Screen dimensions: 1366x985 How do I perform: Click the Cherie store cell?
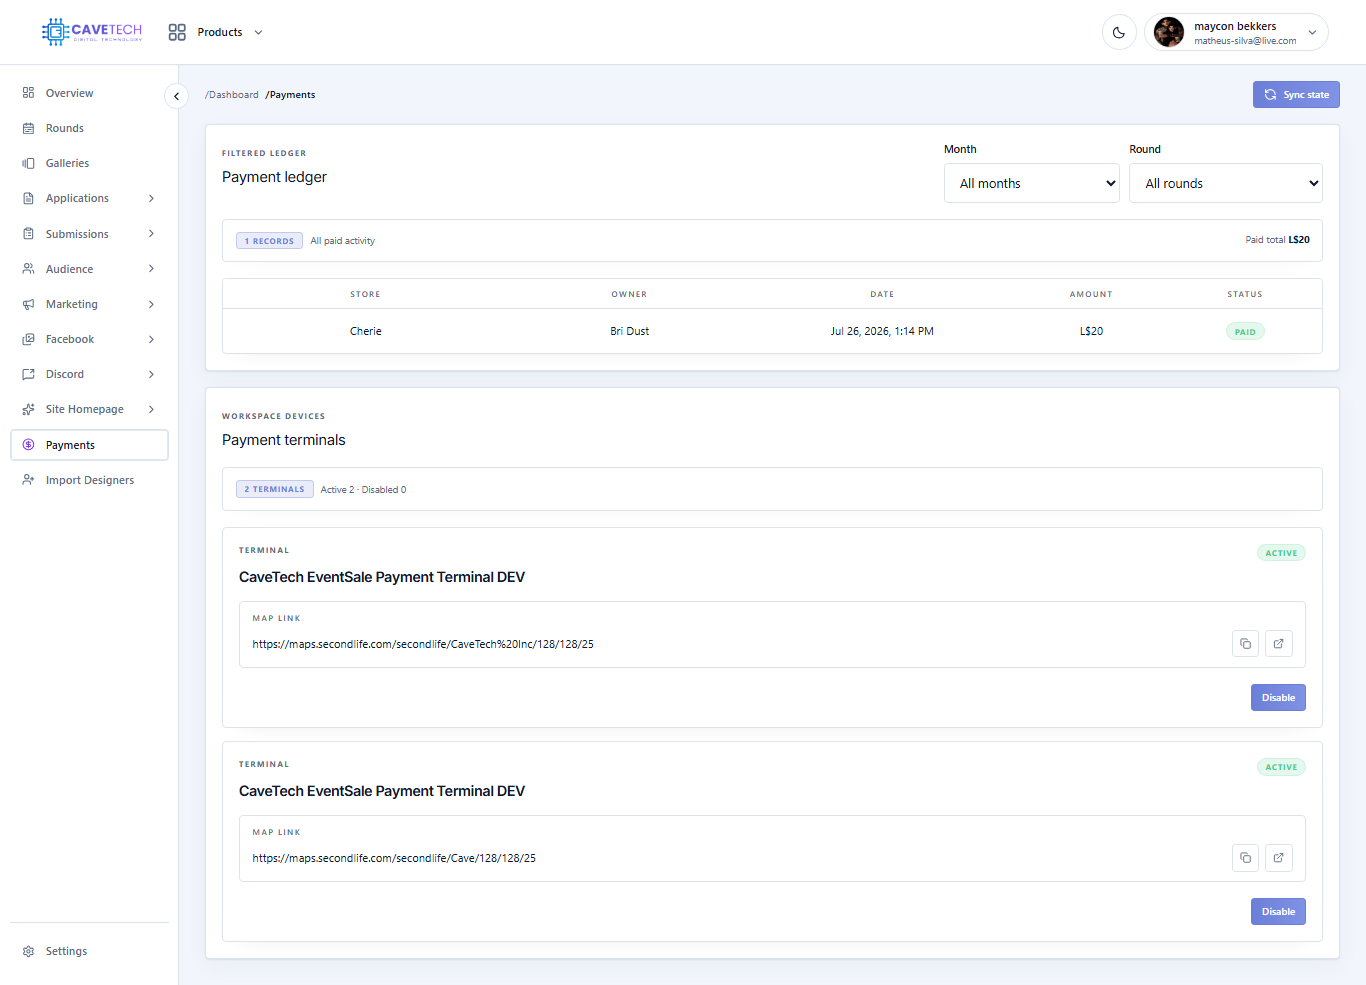pyautogui.click(x=366, y=331)
